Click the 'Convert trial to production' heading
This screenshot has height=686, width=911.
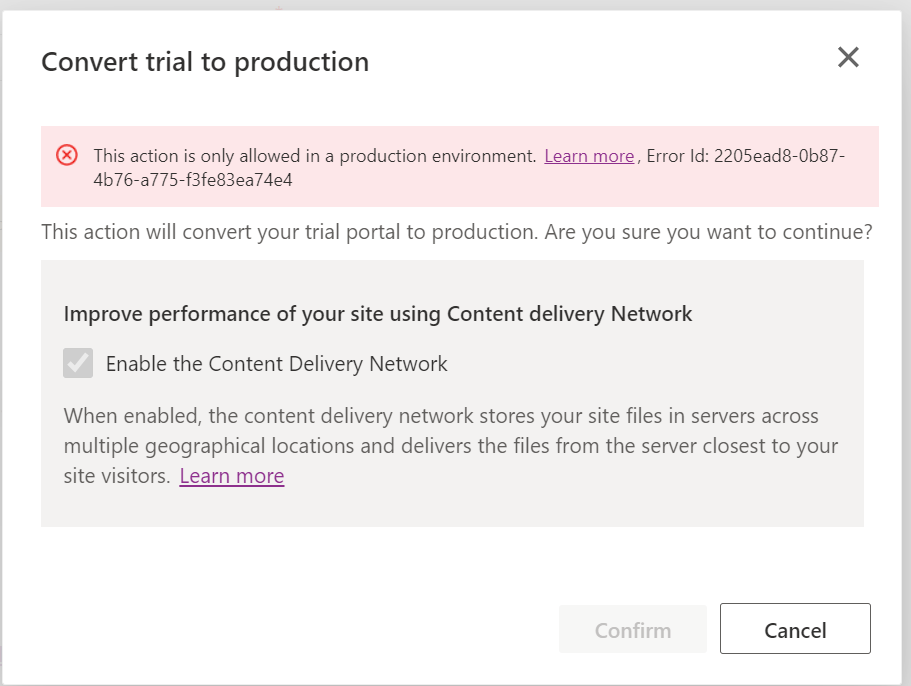205,62
